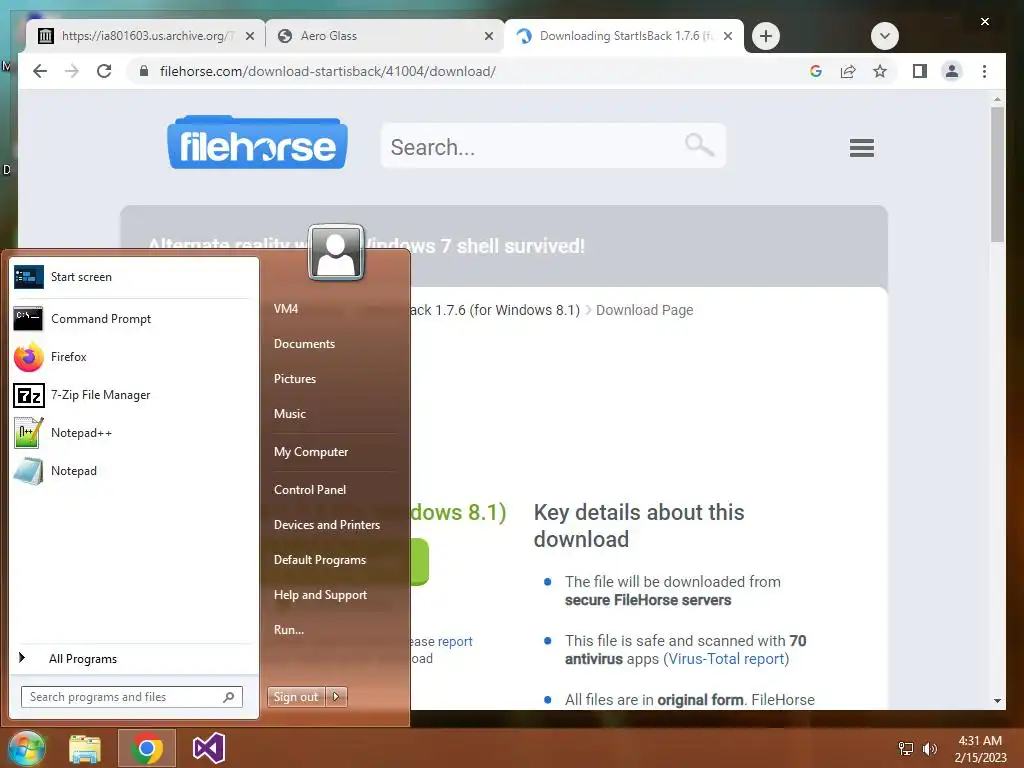Close the archive.org tab

(x=249, y=36)
